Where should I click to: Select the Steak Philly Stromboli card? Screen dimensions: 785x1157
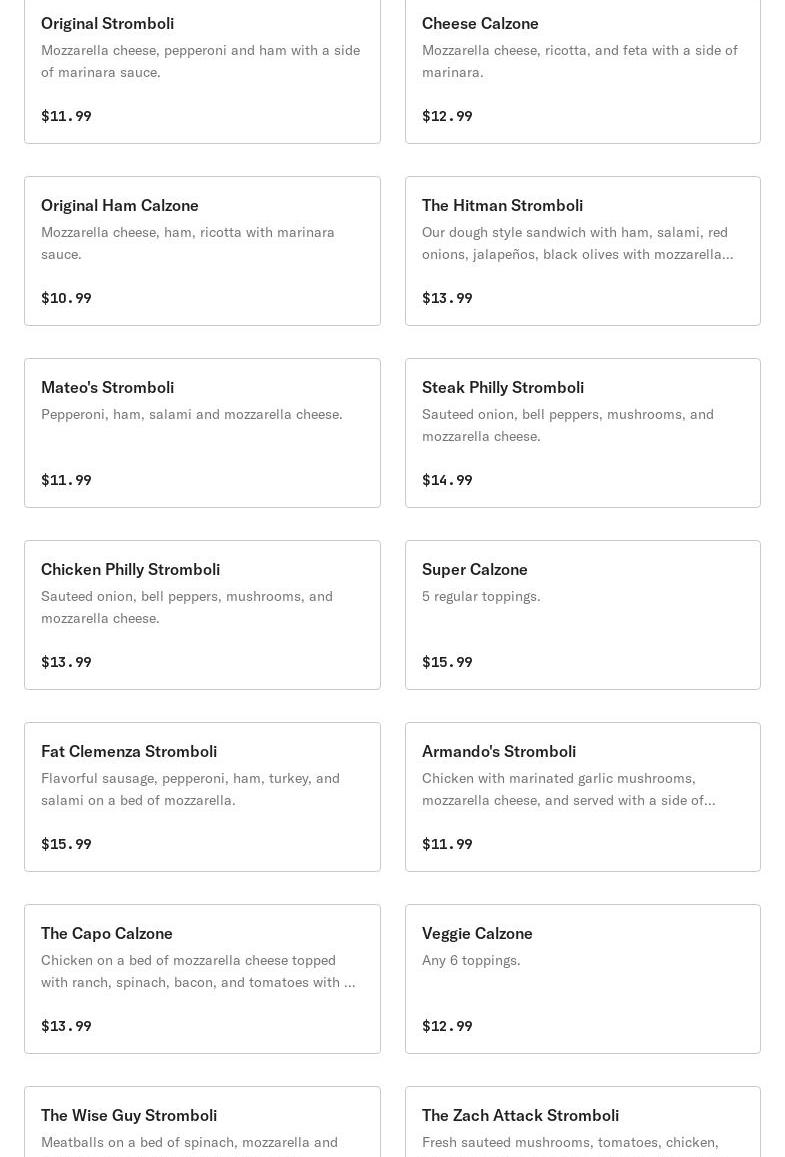click(x=582, y=432)
